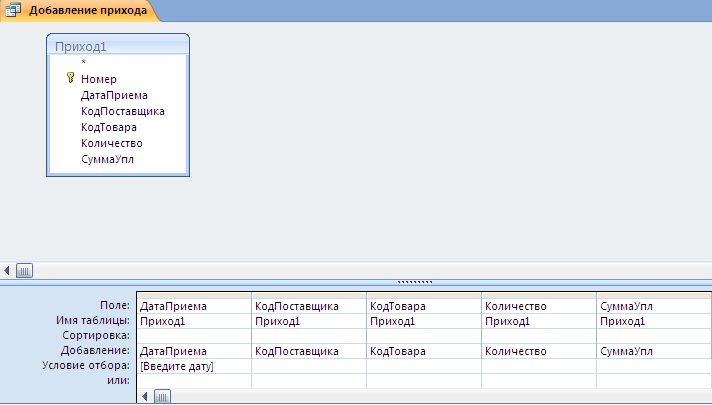Click the Сортировка cell in the Количество column
Image resolution: width=712 pixels, height=405 pixels.
pos(539,336)
